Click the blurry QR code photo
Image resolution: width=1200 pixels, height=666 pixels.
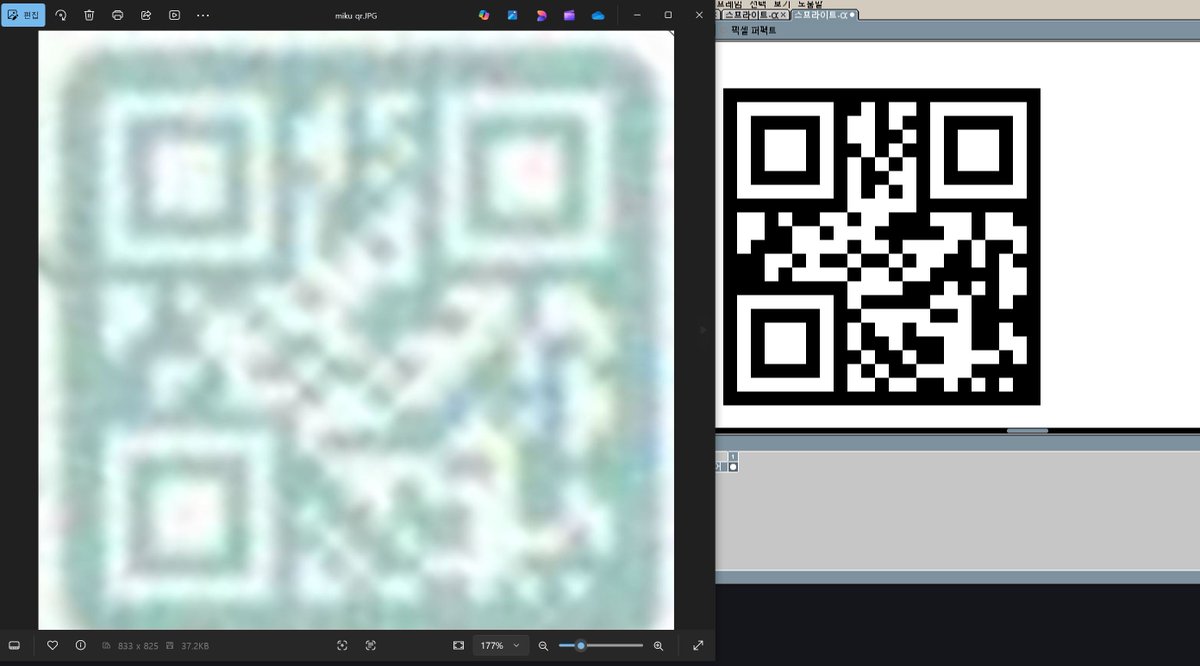(x=356, y=329)
